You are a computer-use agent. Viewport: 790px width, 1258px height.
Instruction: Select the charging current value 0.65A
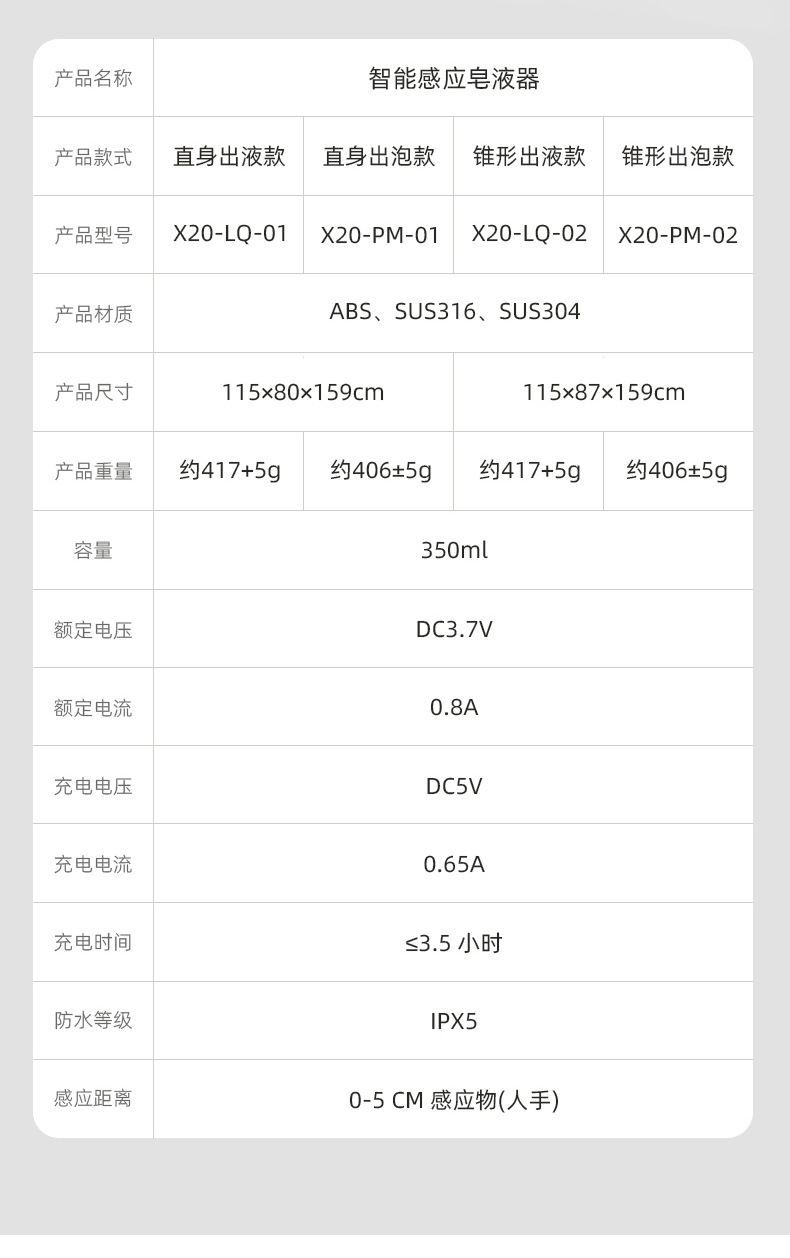coord(454,864)
